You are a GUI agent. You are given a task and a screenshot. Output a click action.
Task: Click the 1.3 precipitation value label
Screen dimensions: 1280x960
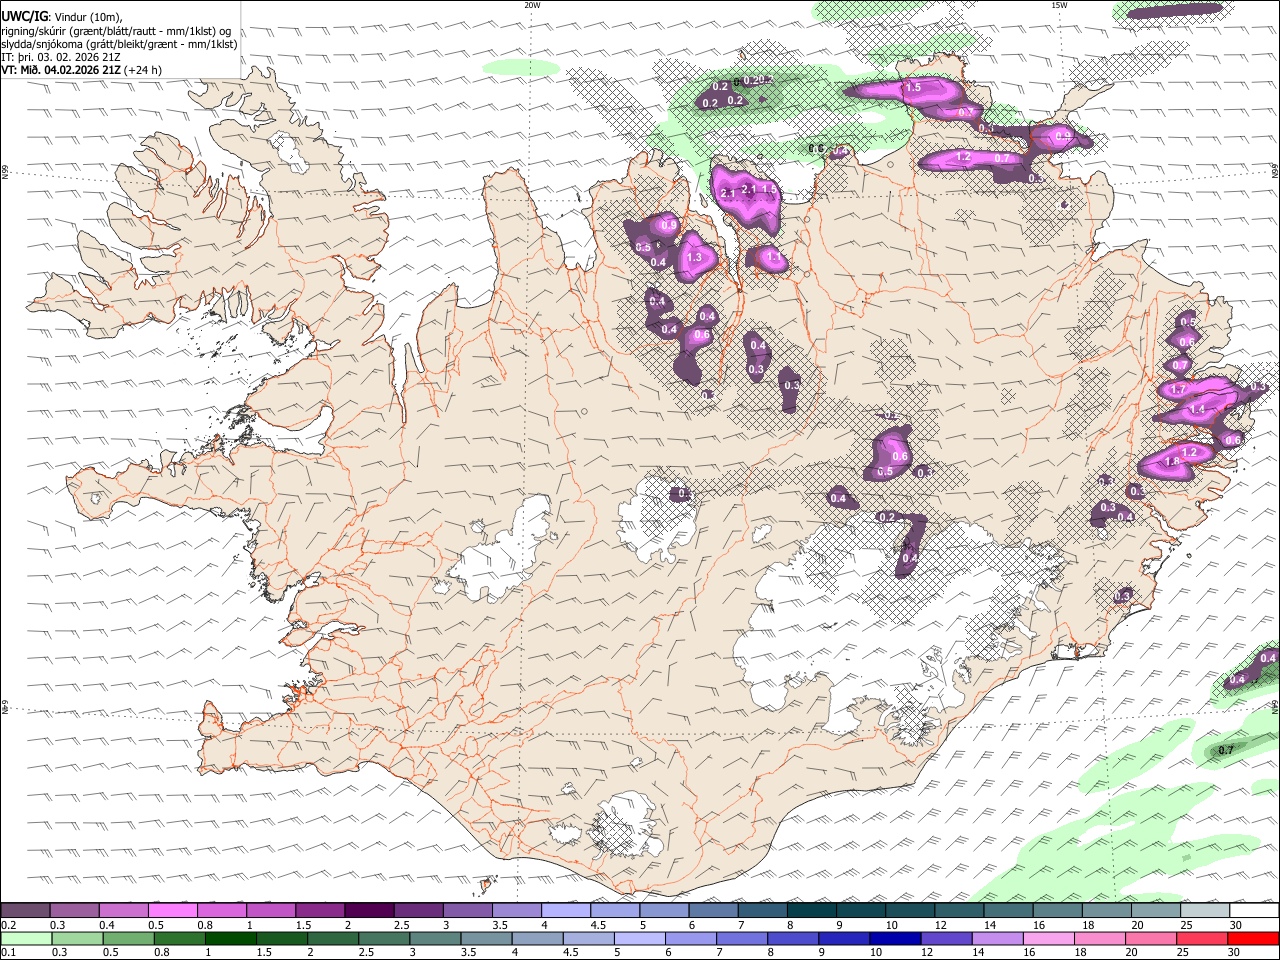[695, 258]
